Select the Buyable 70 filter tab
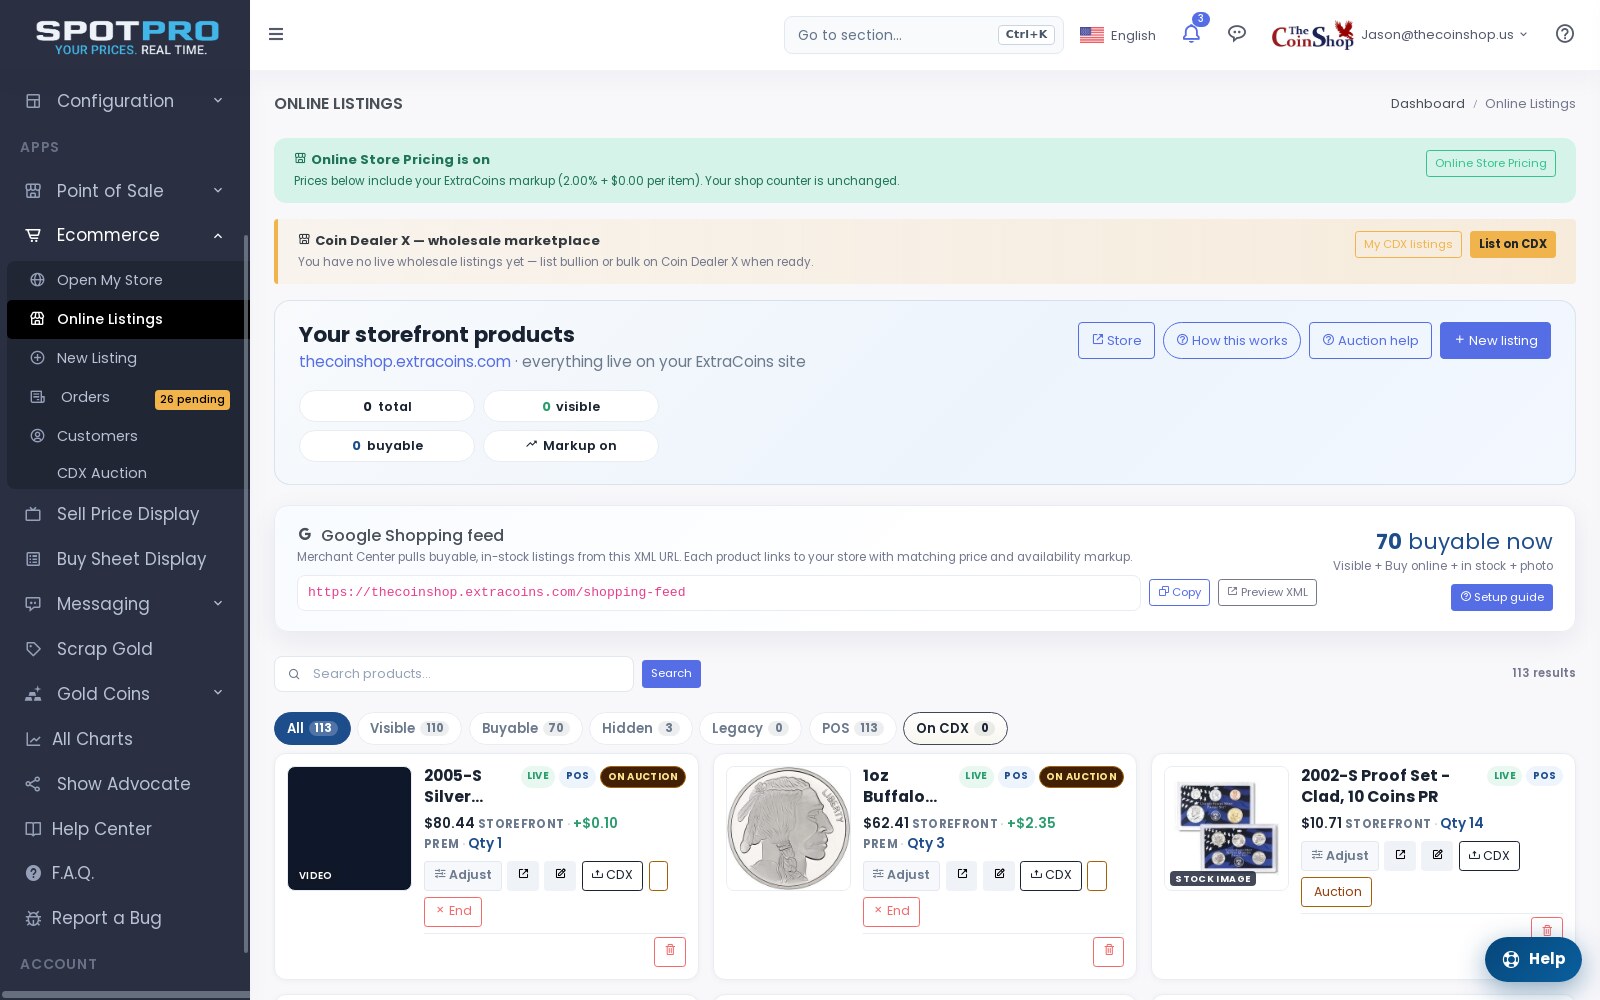 click(x=525, y=728)
